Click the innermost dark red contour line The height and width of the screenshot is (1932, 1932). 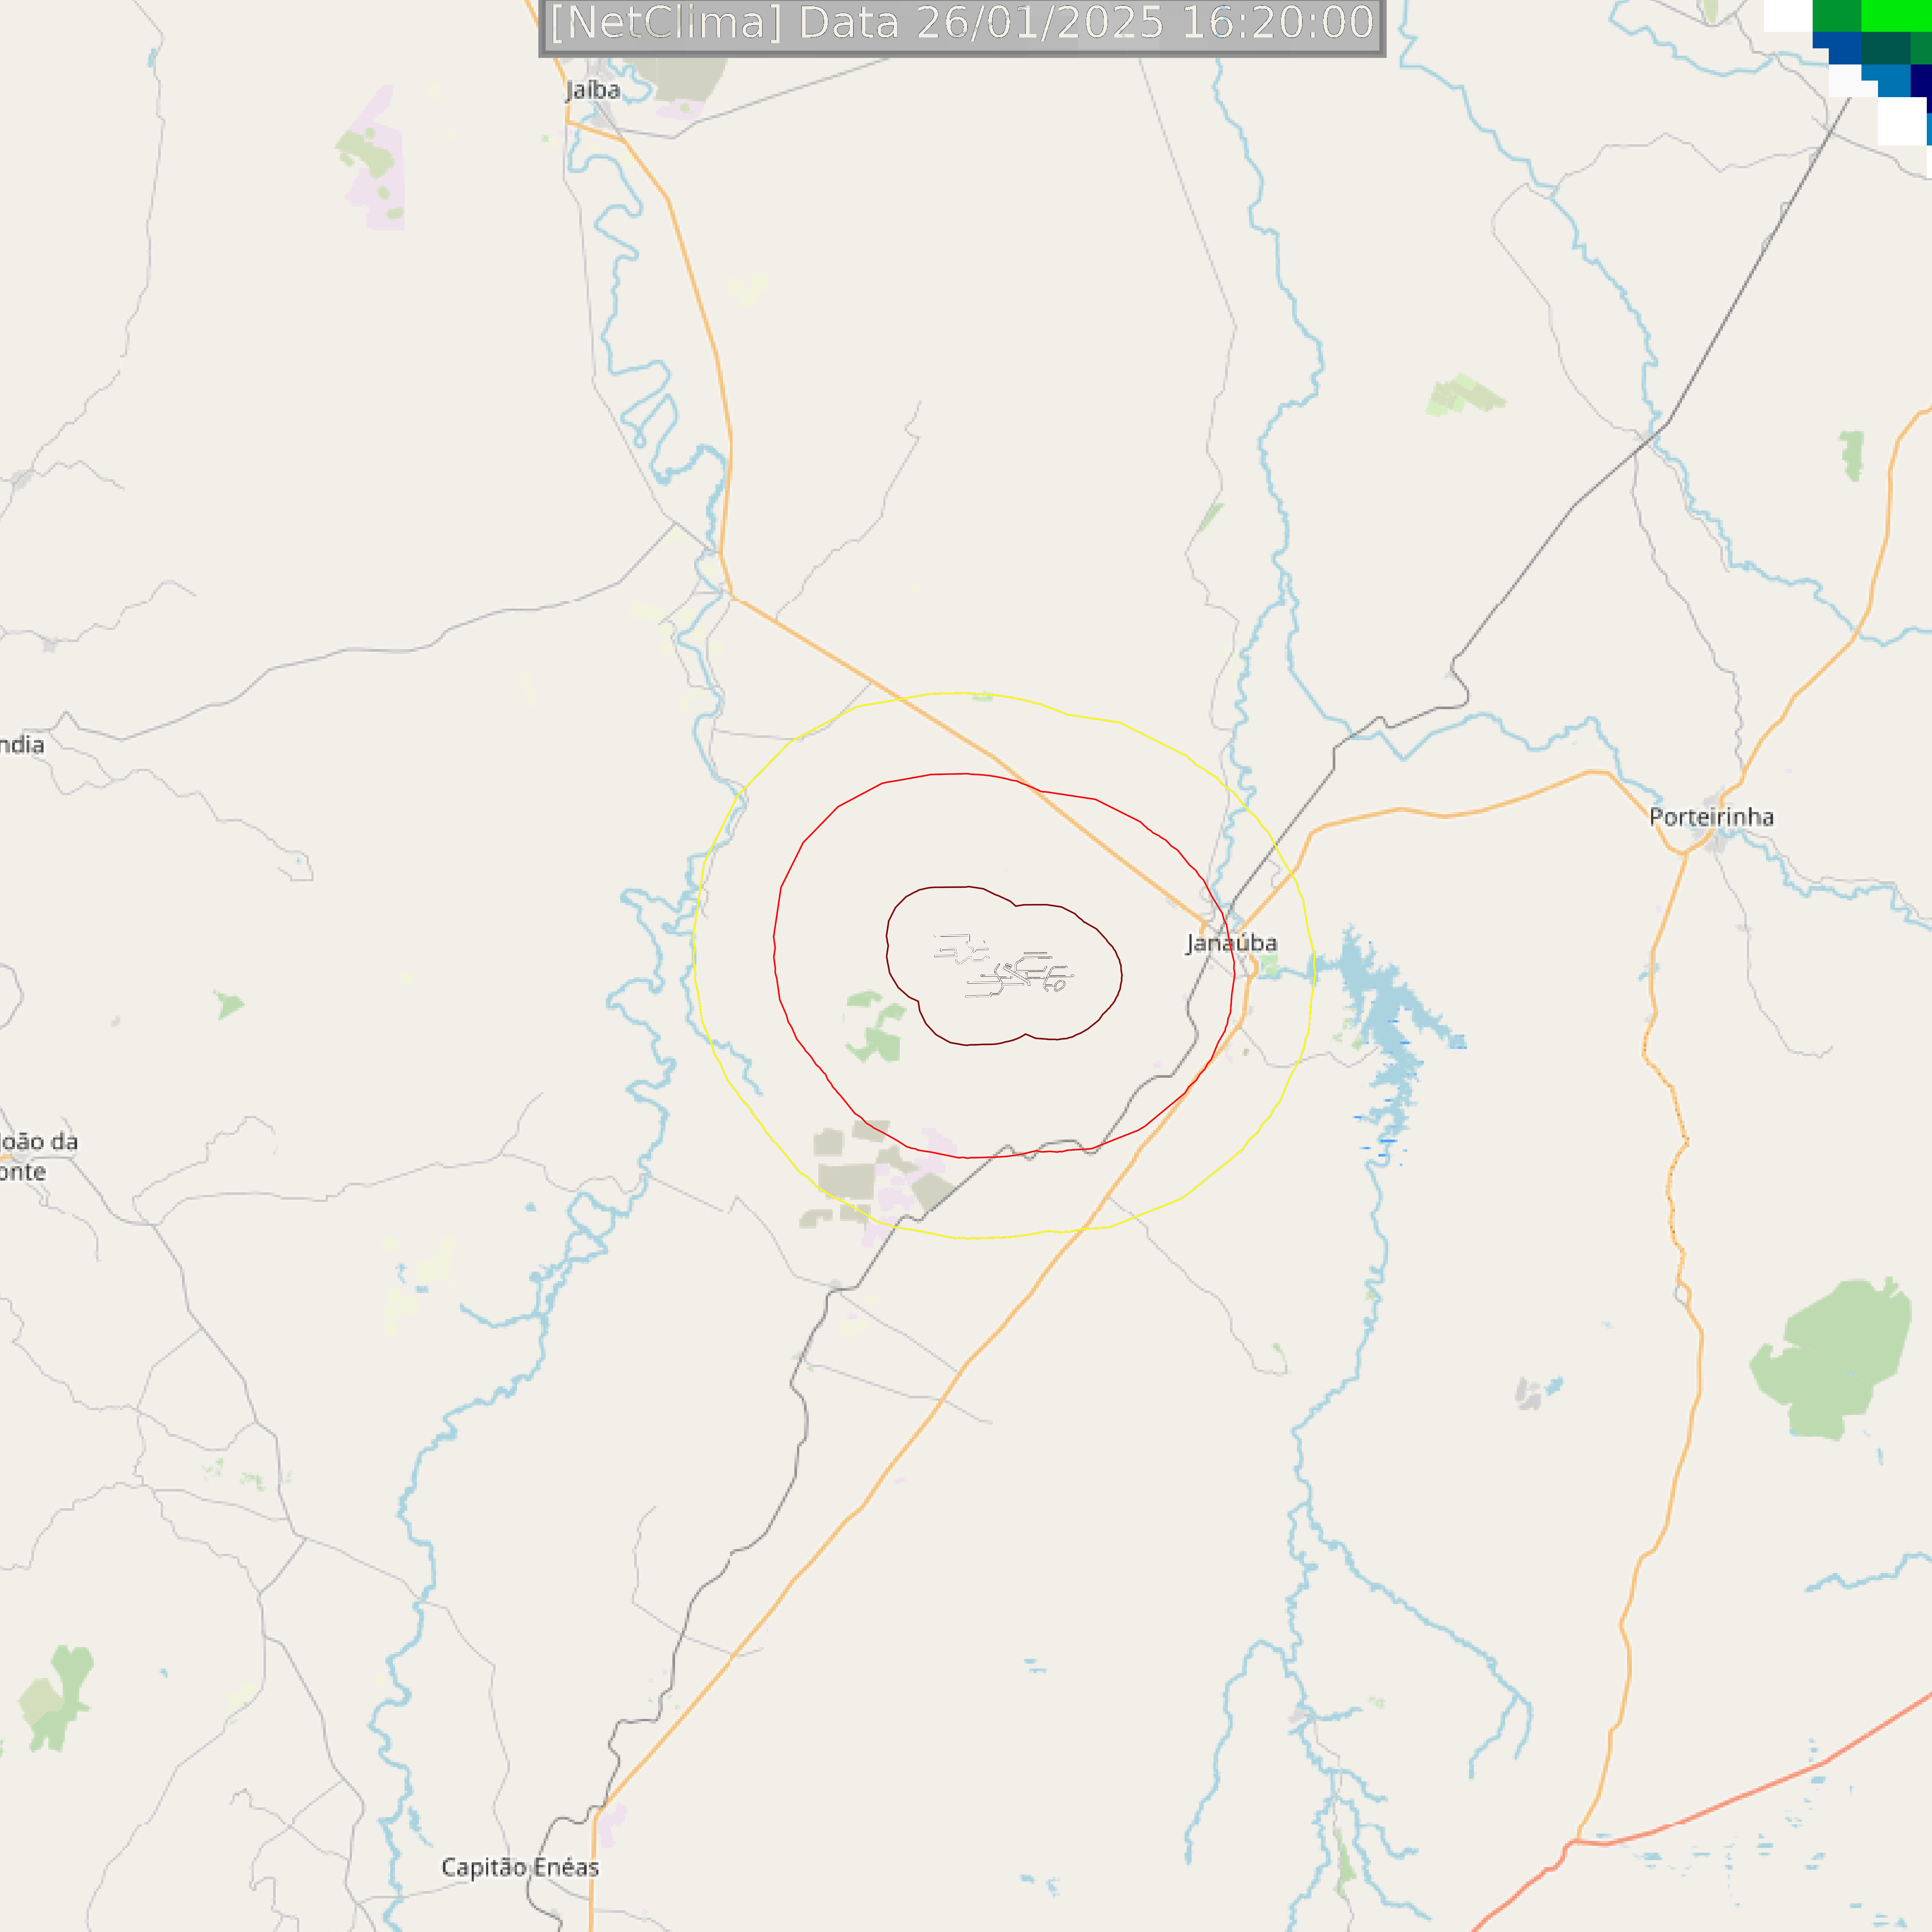(x=888, y=945)
